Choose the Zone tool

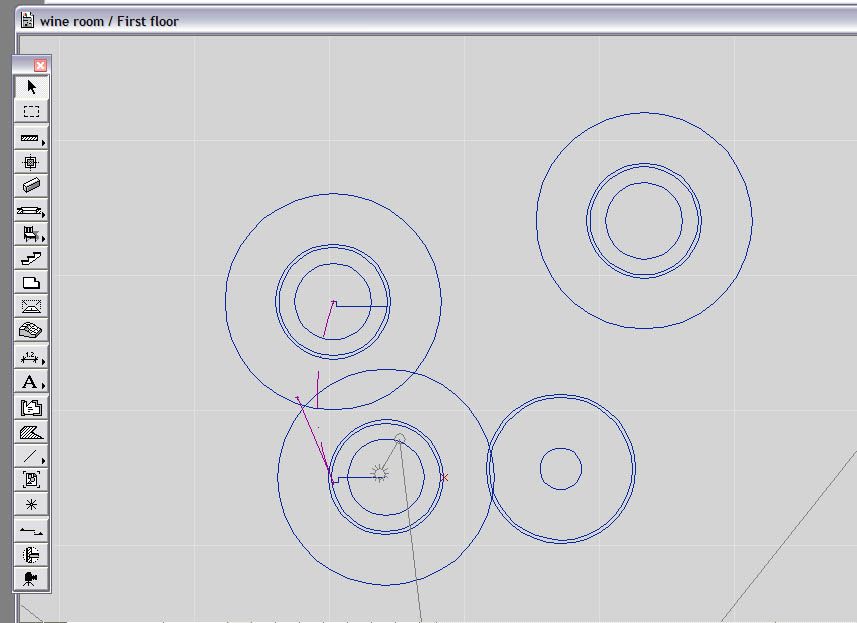tap(31, 407)
